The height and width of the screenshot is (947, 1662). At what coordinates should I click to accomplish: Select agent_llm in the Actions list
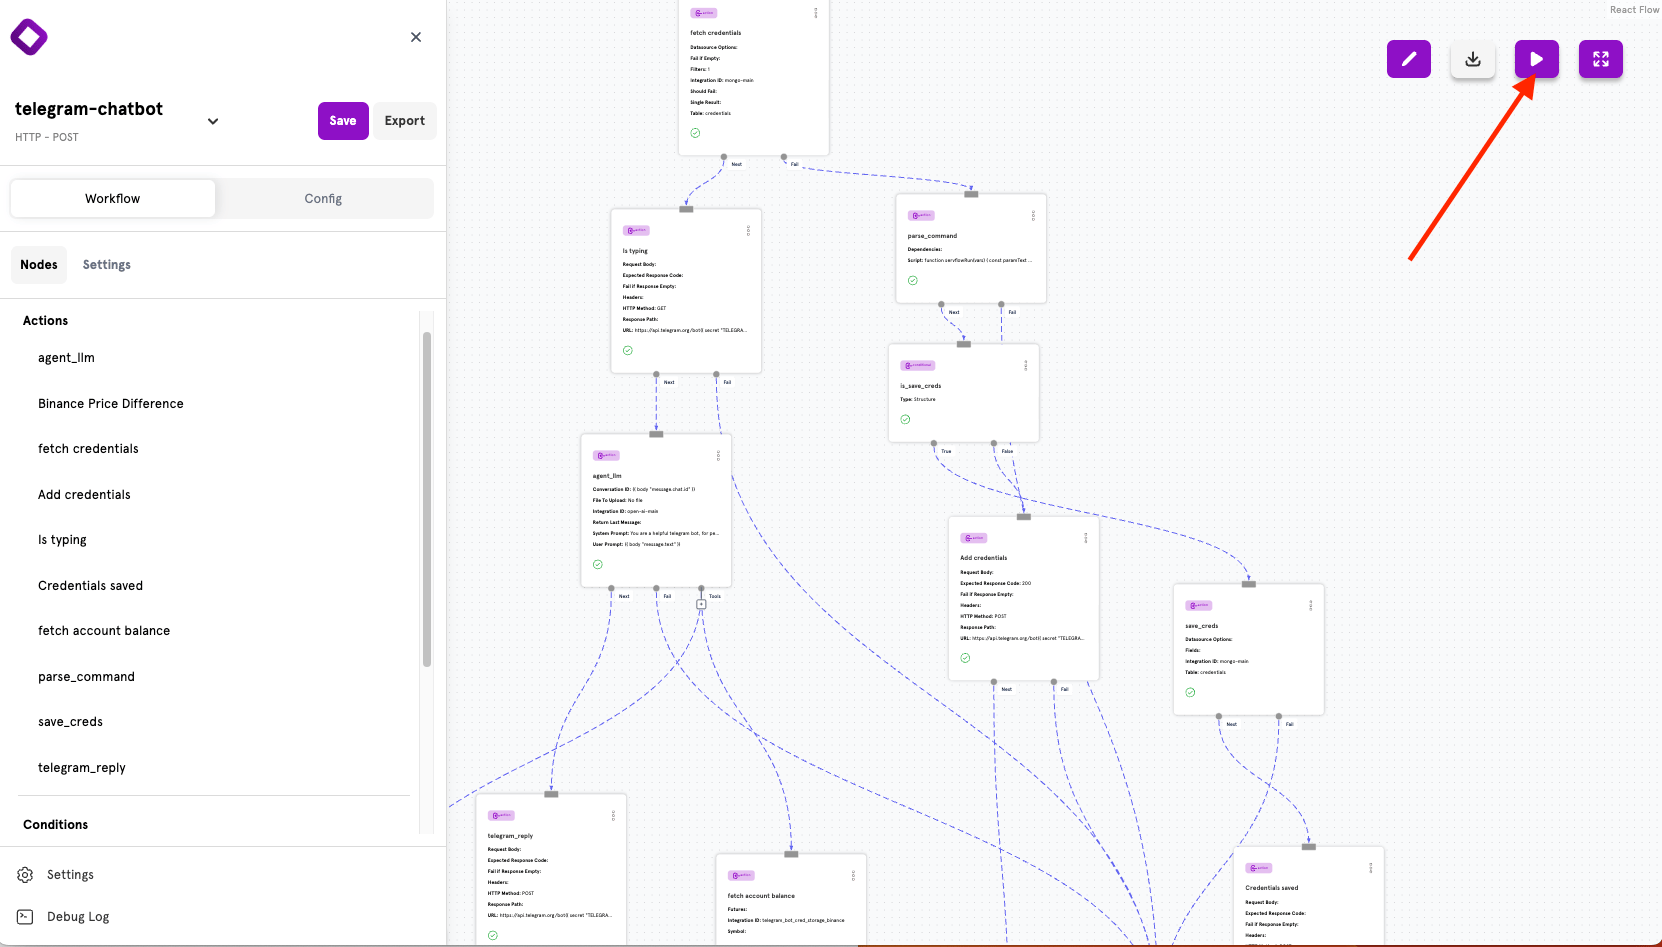(x=66, y=358)
